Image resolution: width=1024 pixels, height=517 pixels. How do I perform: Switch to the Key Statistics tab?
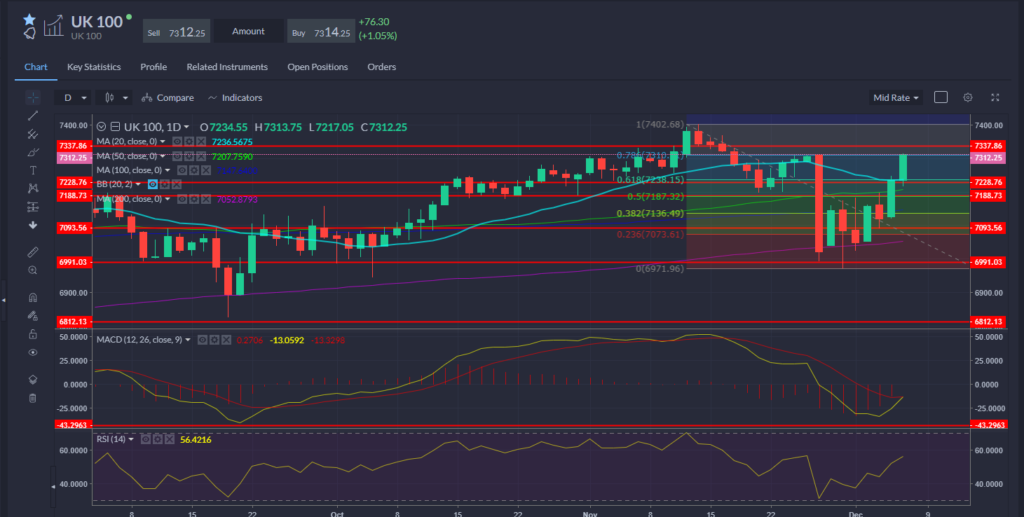[x=93, y=67]
